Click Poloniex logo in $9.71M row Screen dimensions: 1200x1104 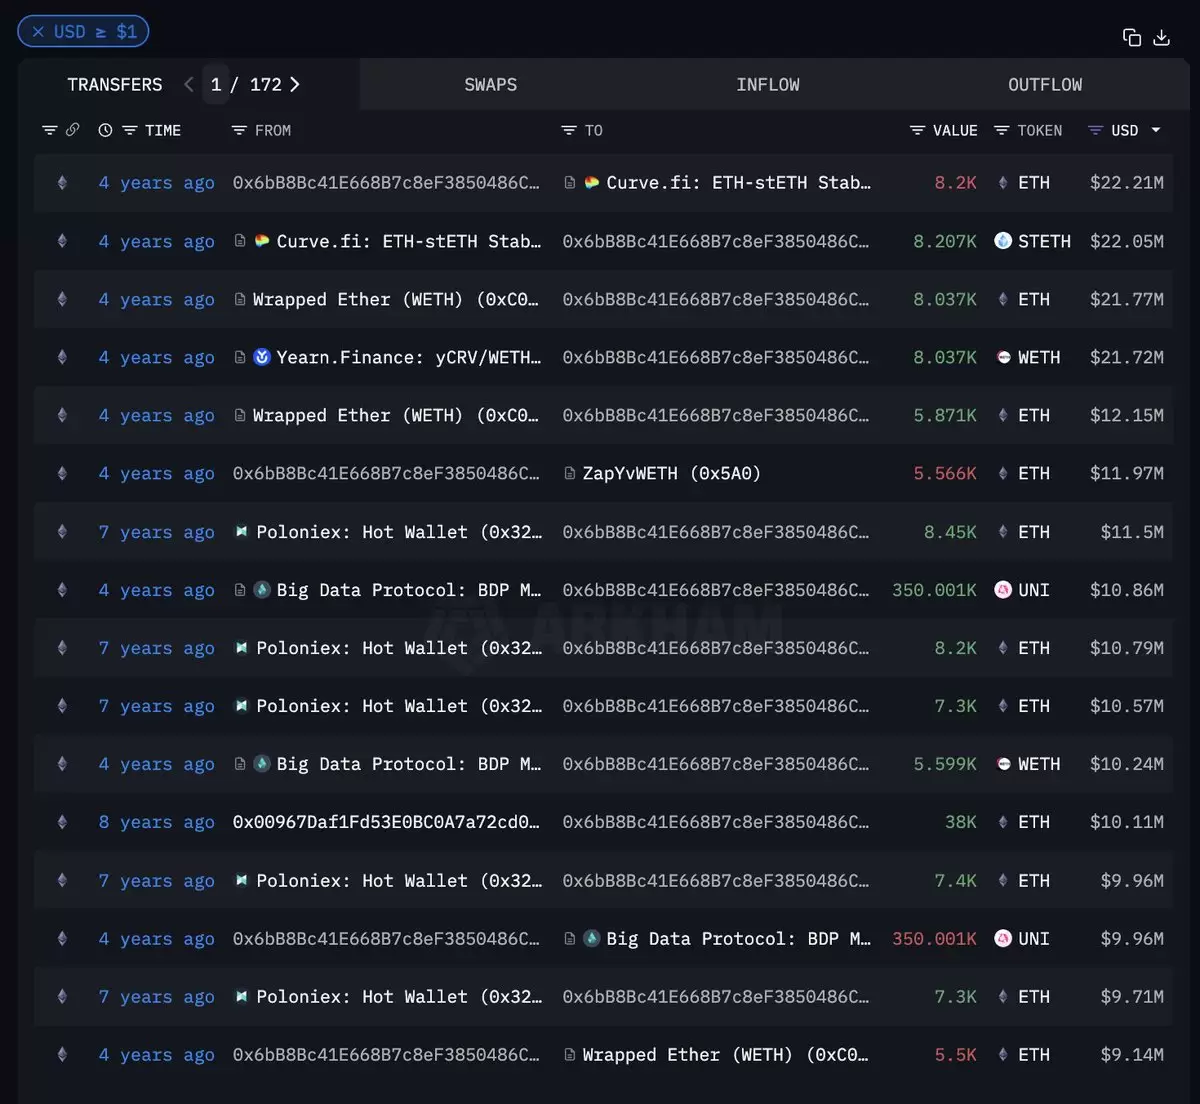[241, 997]
